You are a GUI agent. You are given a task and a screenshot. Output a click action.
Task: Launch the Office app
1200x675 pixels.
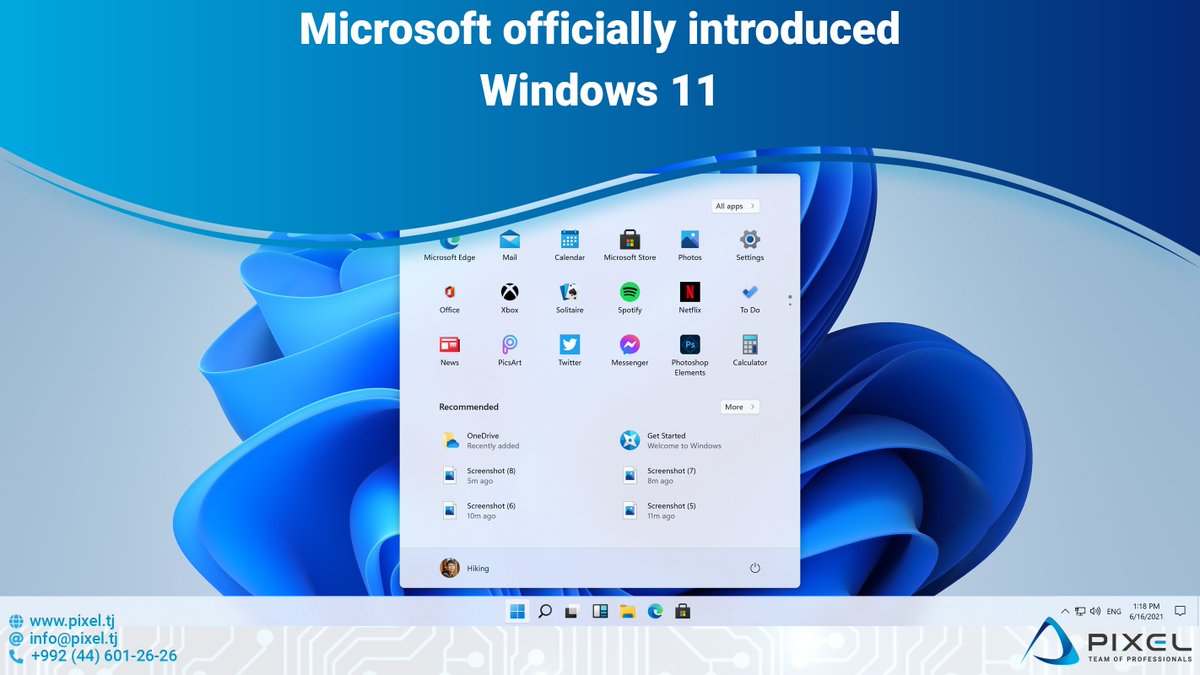pos(450,299)
